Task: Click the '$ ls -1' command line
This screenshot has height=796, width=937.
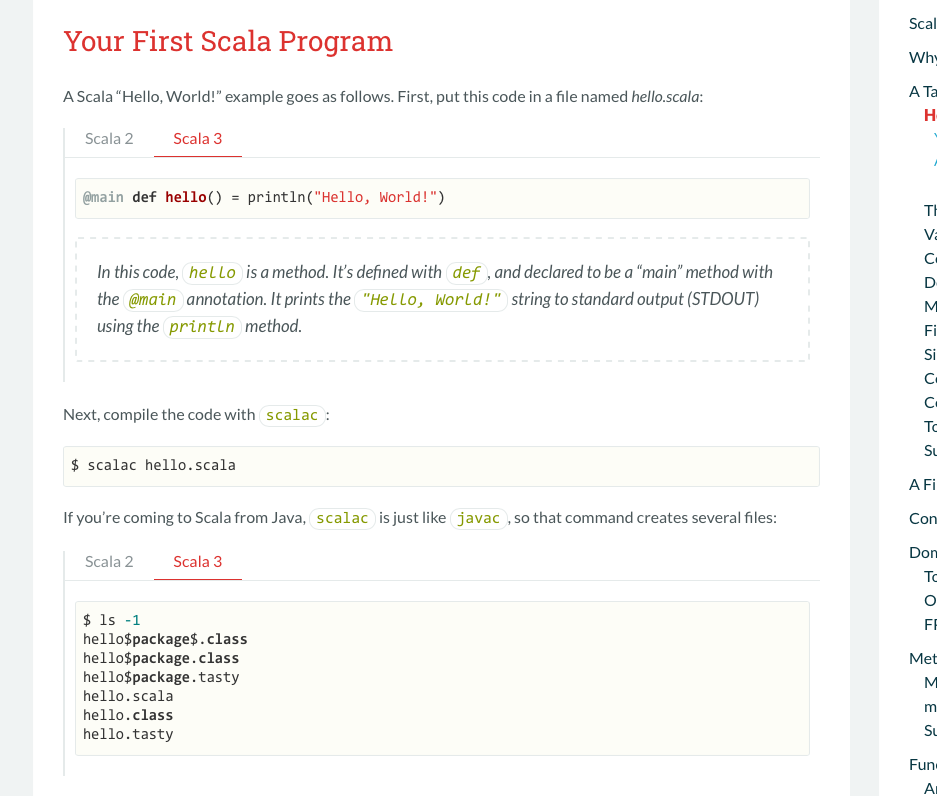Action: (x=112, y=620)
